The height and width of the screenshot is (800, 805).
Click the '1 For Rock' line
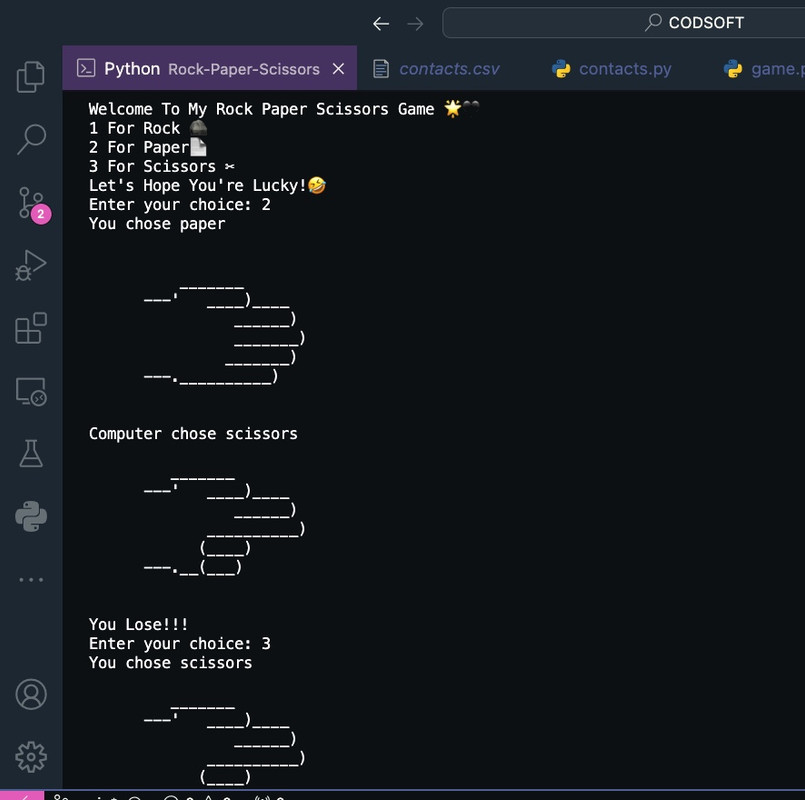148,128
